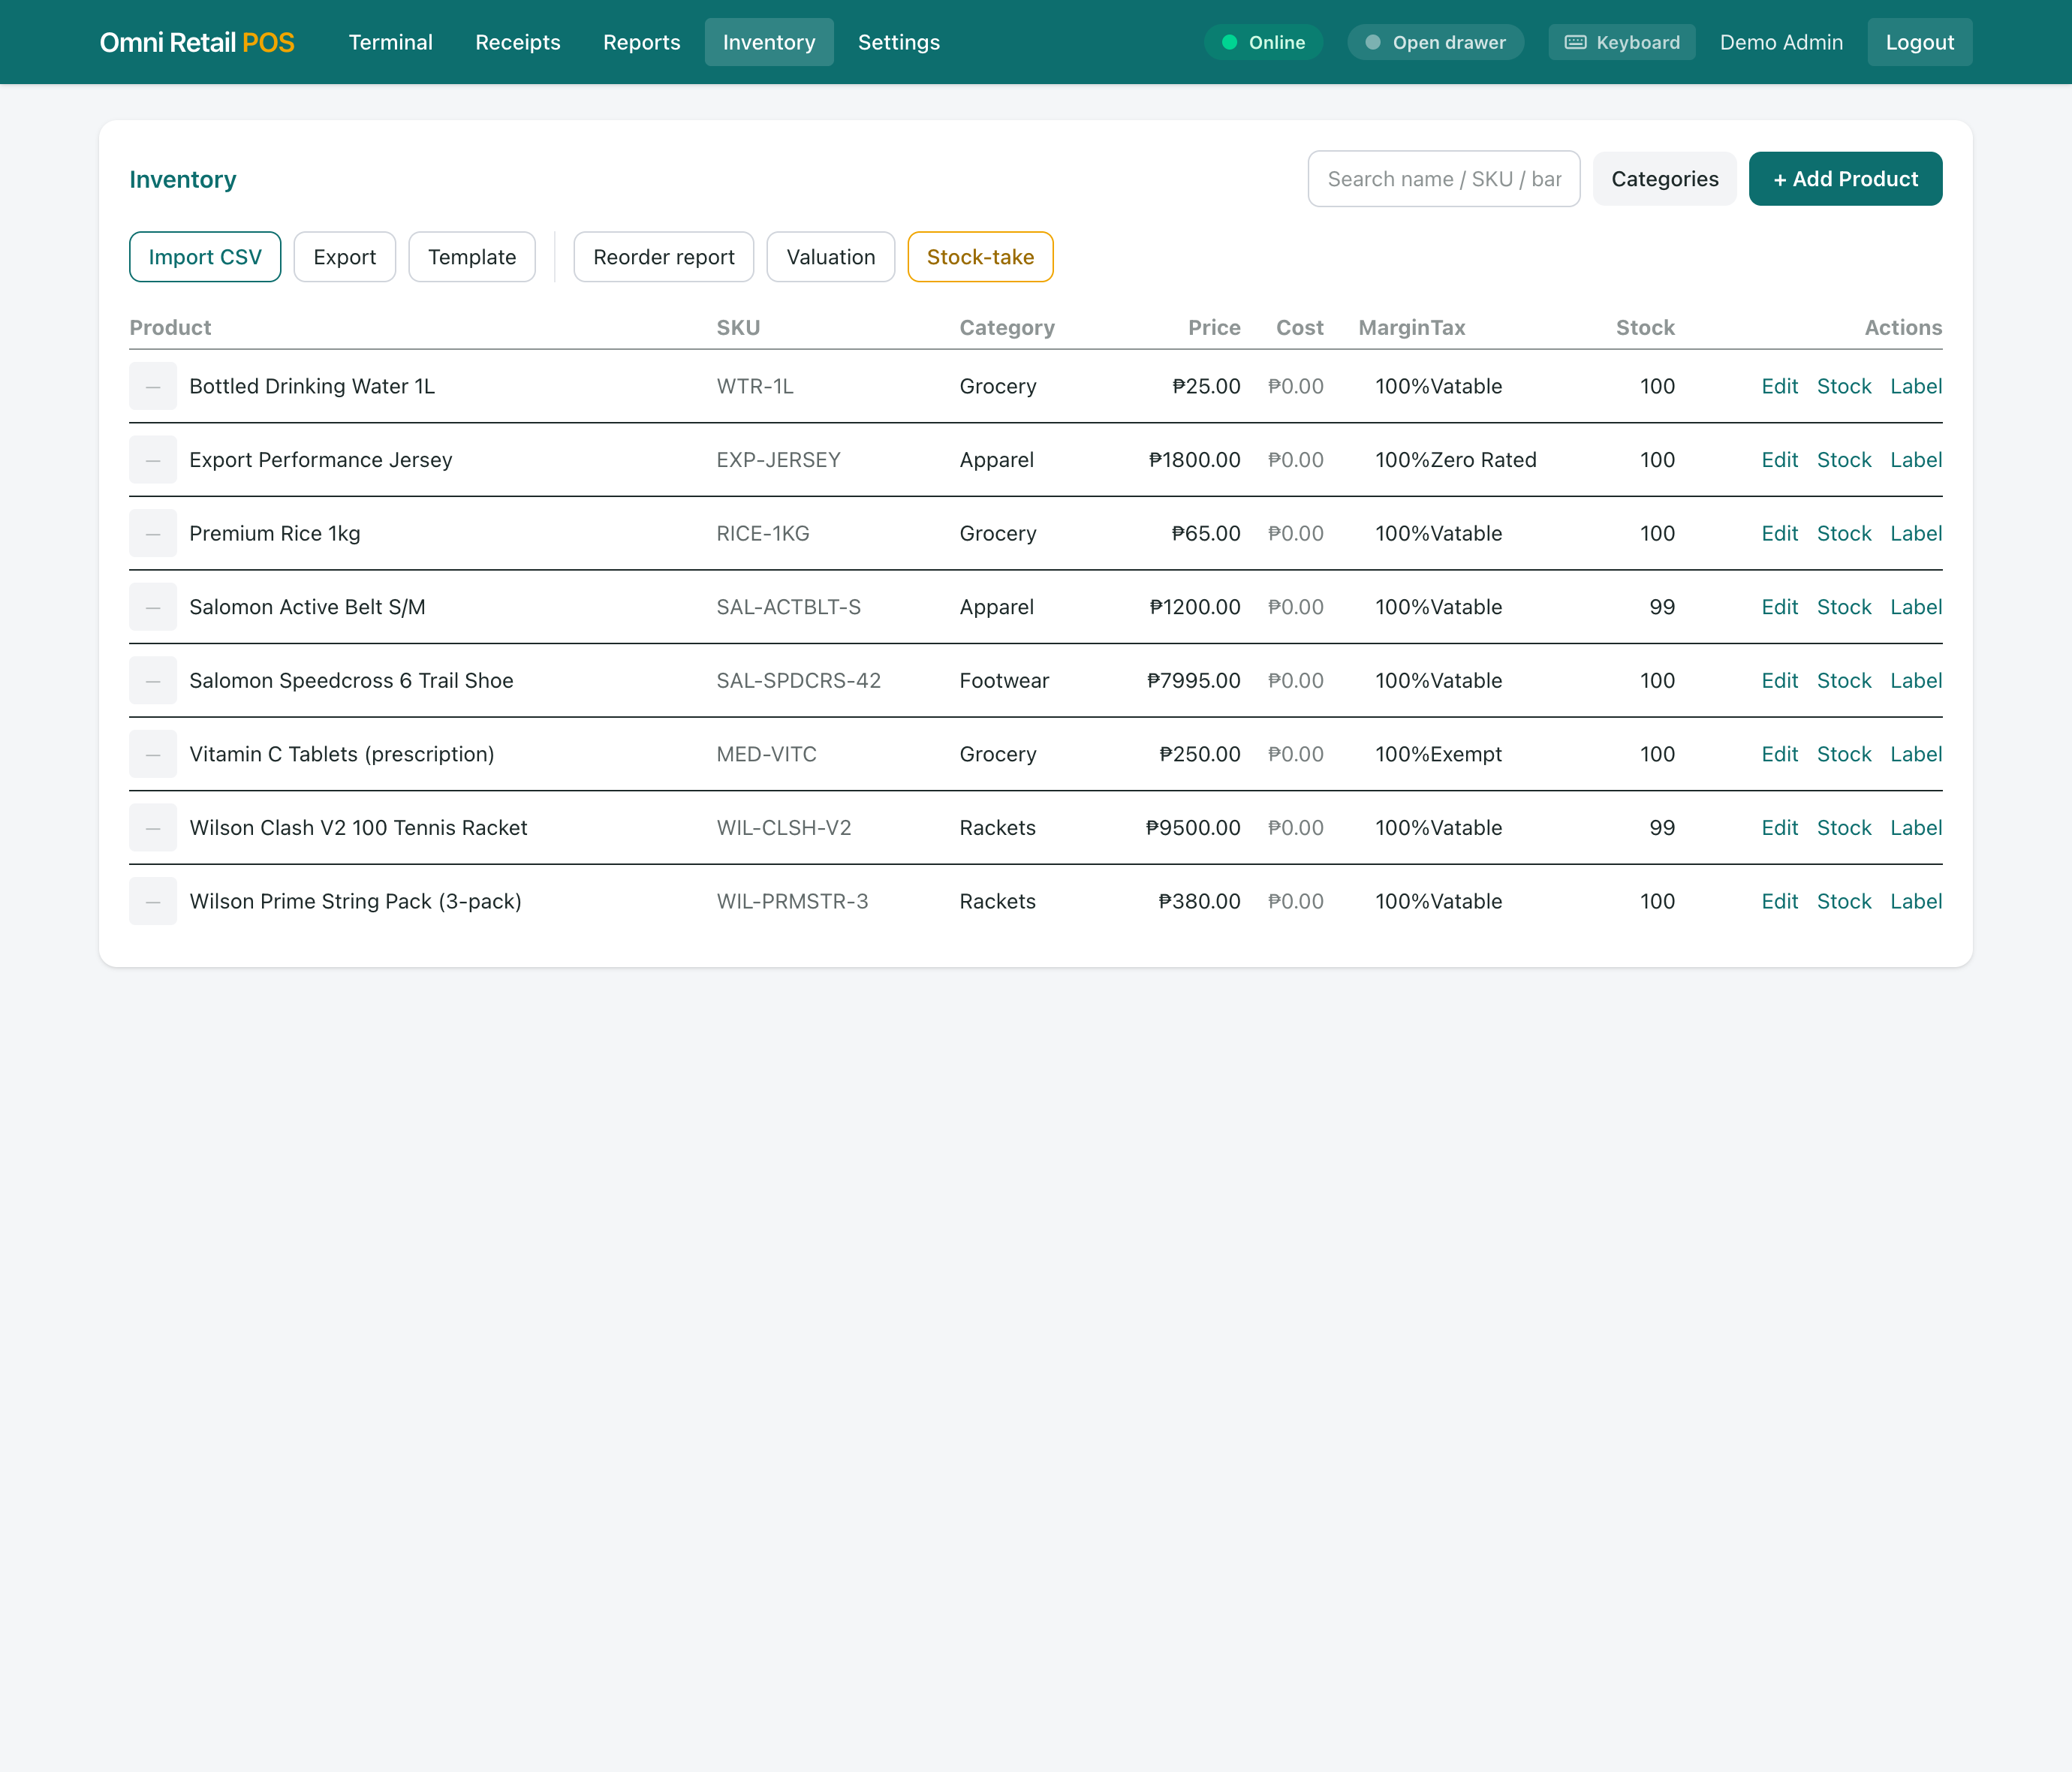Viewport: 2072px width, 1772px height.
Task: Click the Stock column header
Action: coord(1645,327)
